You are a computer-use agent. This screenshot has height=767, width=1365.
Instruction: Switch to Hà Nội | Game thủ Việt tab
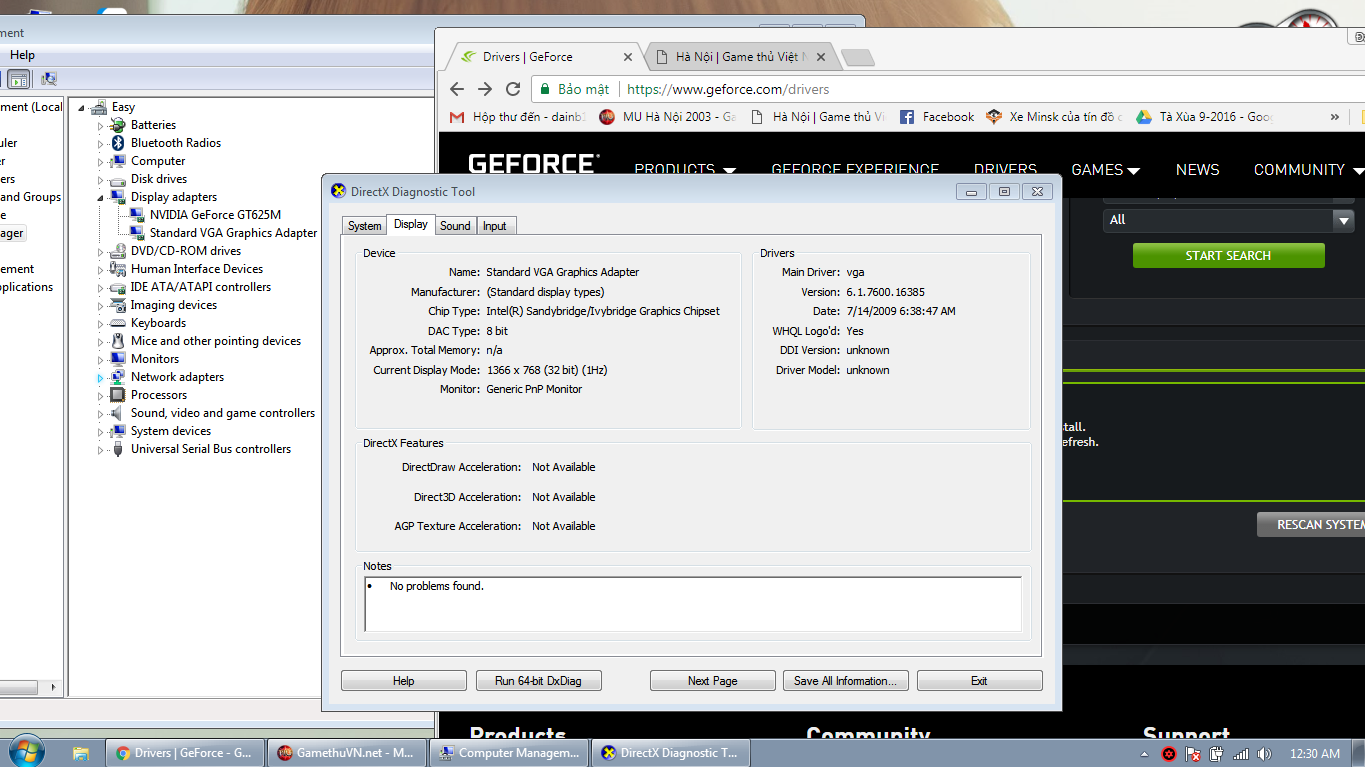tap(740, 57)
